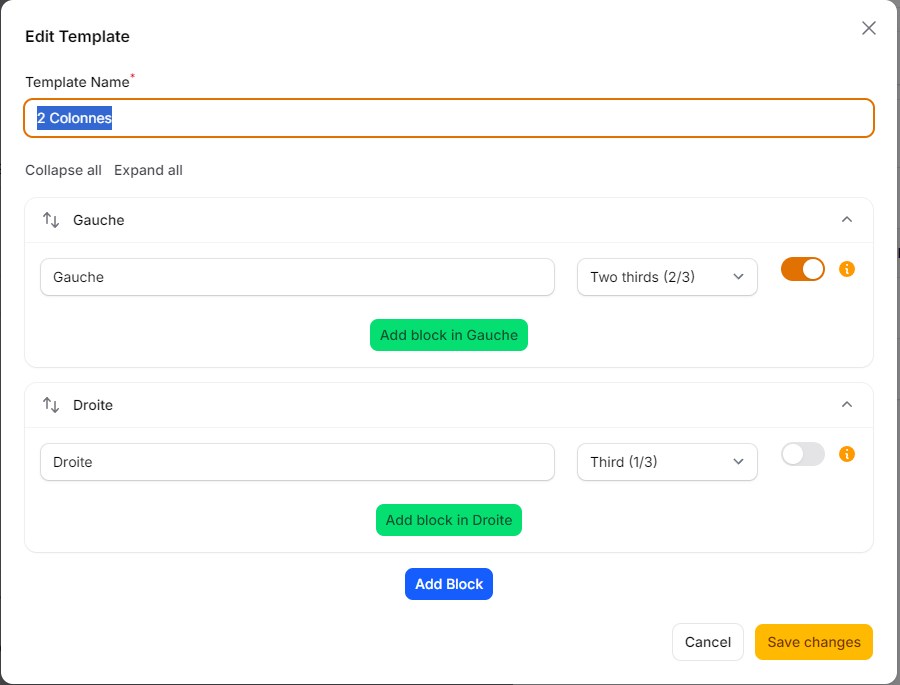900x685 pixels.
Task: Click the Droite block name field
Action: pyautogui.click(x=297, y=462)
